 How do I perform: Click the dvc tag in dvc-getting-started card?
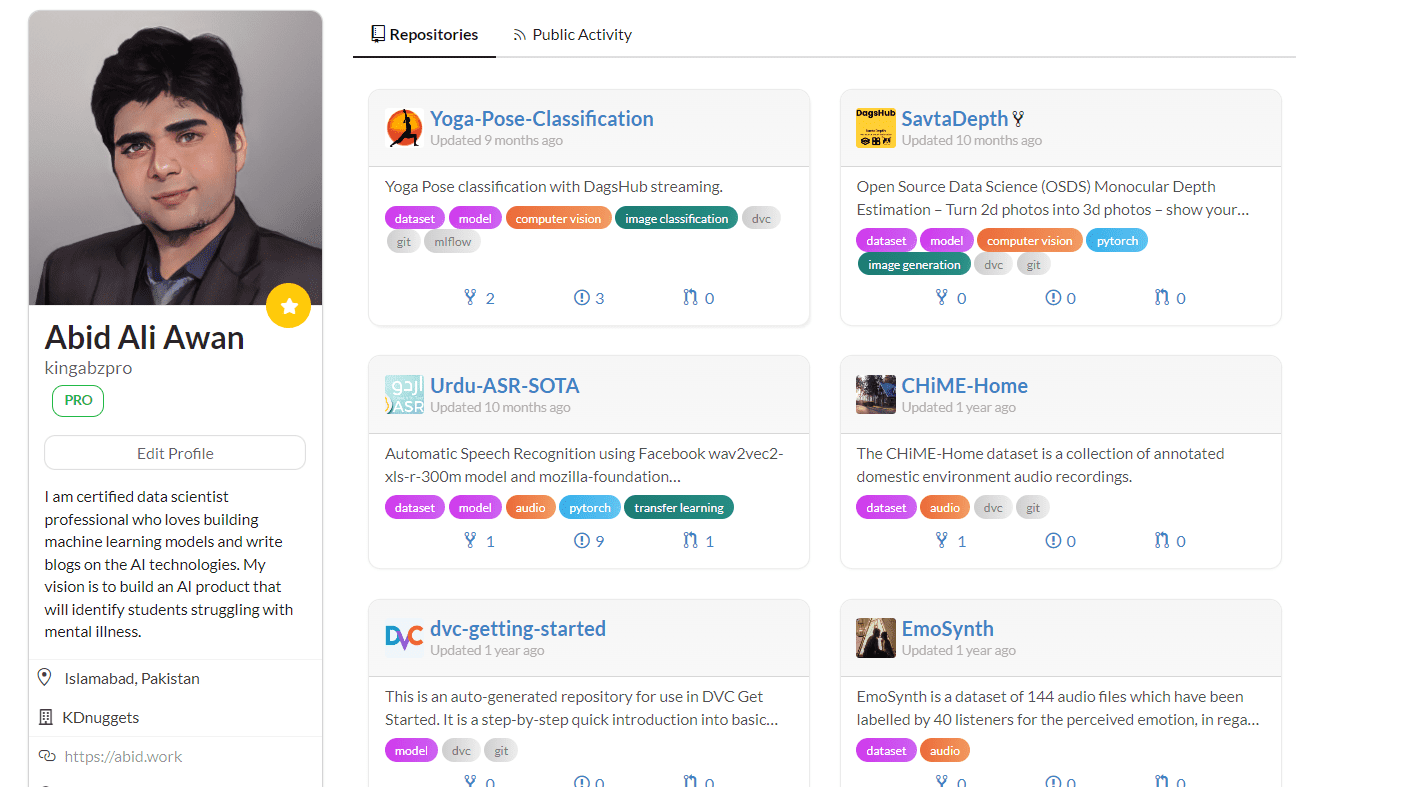tap(461, 750)
